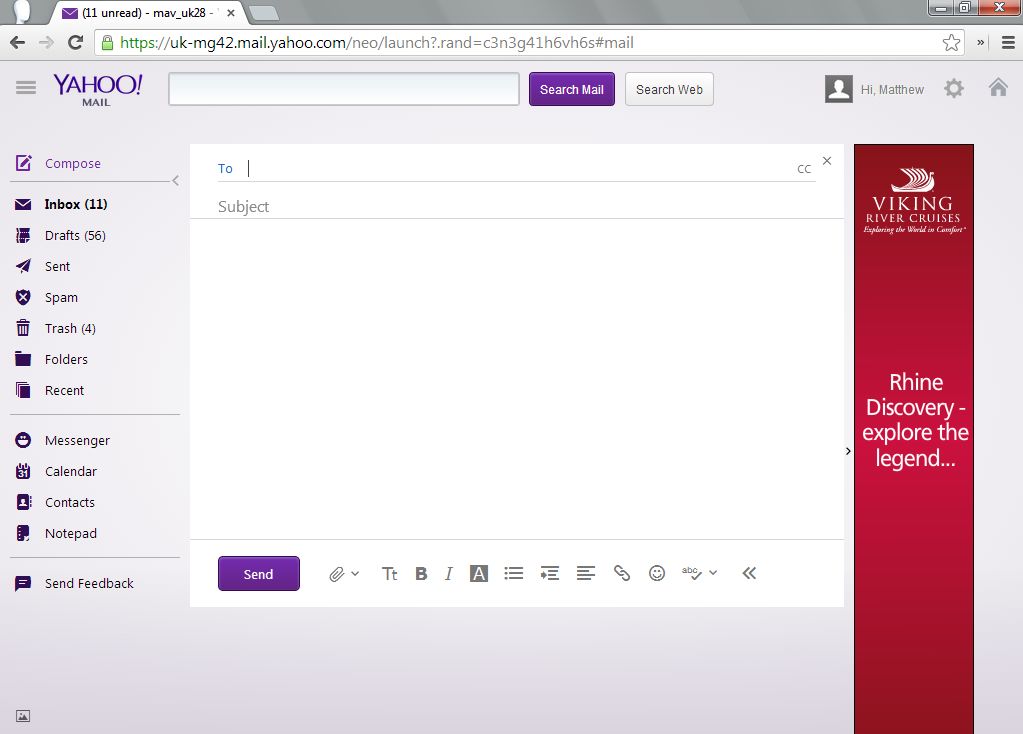The image size is (1023, 734).
Task: Open the spell check dropdown
Action: point(699,573)
